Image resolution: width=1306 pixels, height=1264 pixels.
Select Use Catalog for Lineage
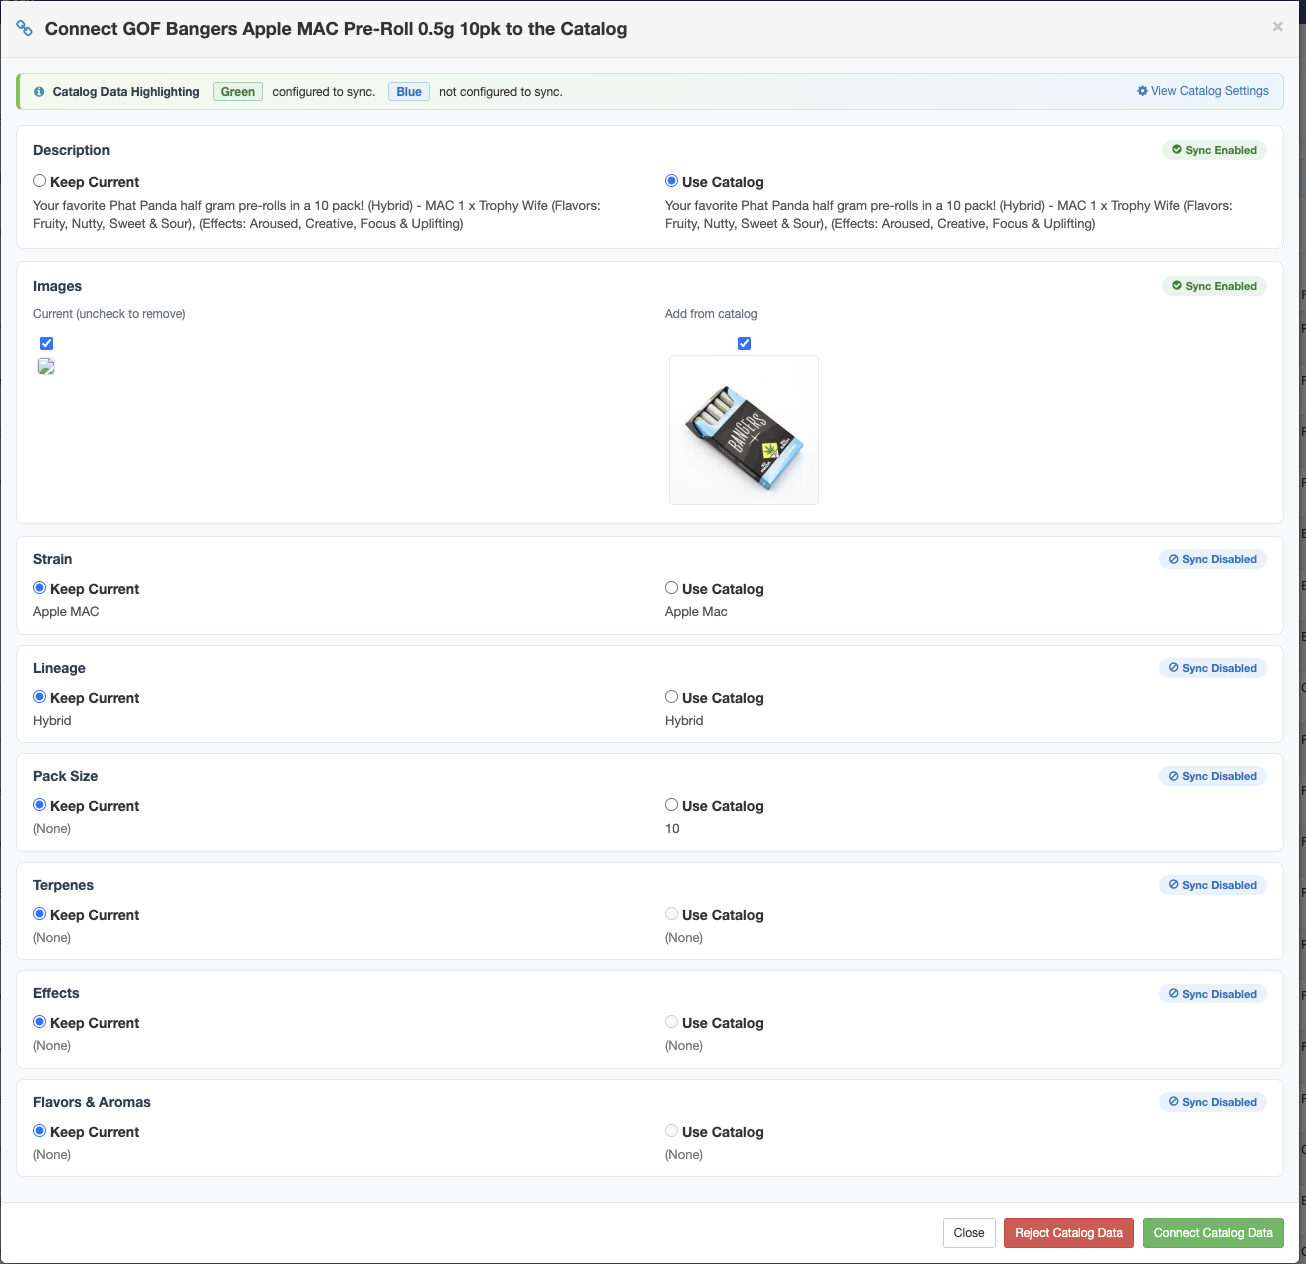pos(672,697)
